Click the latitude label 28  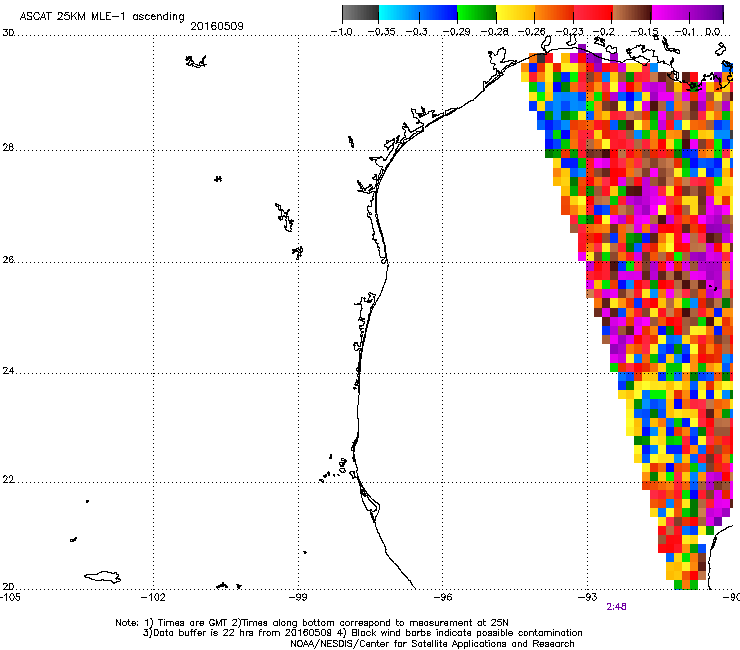(x=8, y=148)
